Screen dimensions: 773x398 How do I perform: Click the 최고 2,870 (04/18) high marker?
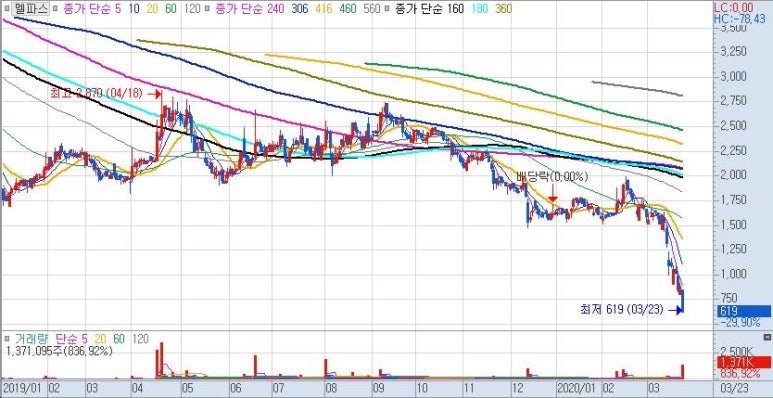pyautogui.click(x=105, y=93)
